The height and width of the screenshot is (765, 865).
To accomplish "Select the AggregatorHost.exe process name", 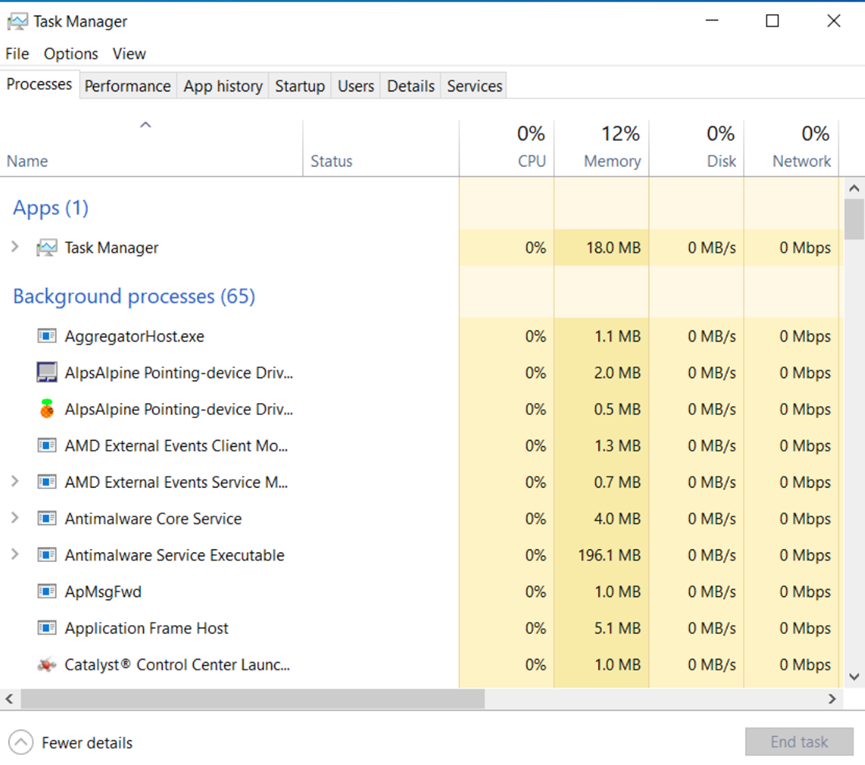I will (x=135, y=336).
